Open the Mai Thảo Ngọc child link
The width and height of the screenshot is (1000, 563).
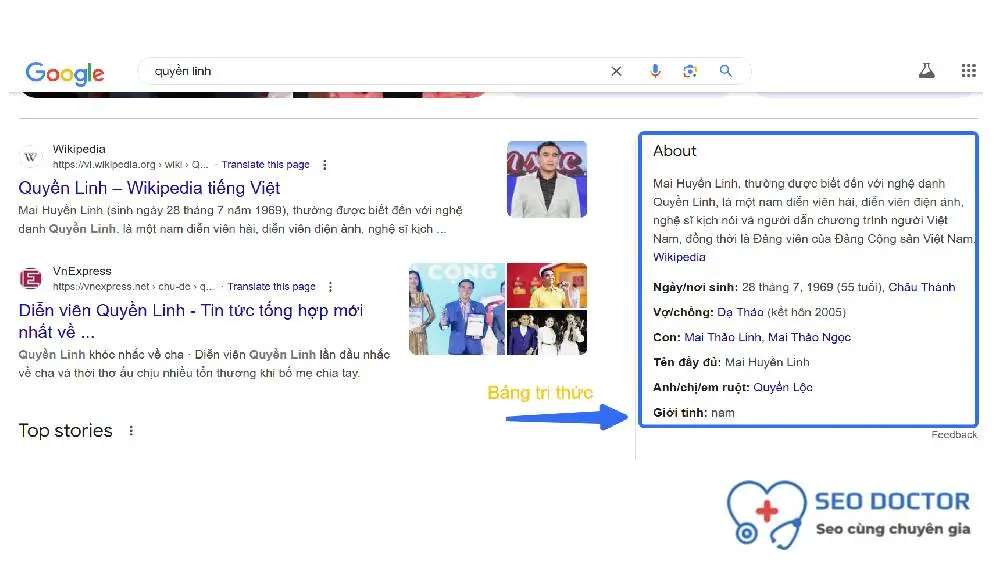point(809,337)
